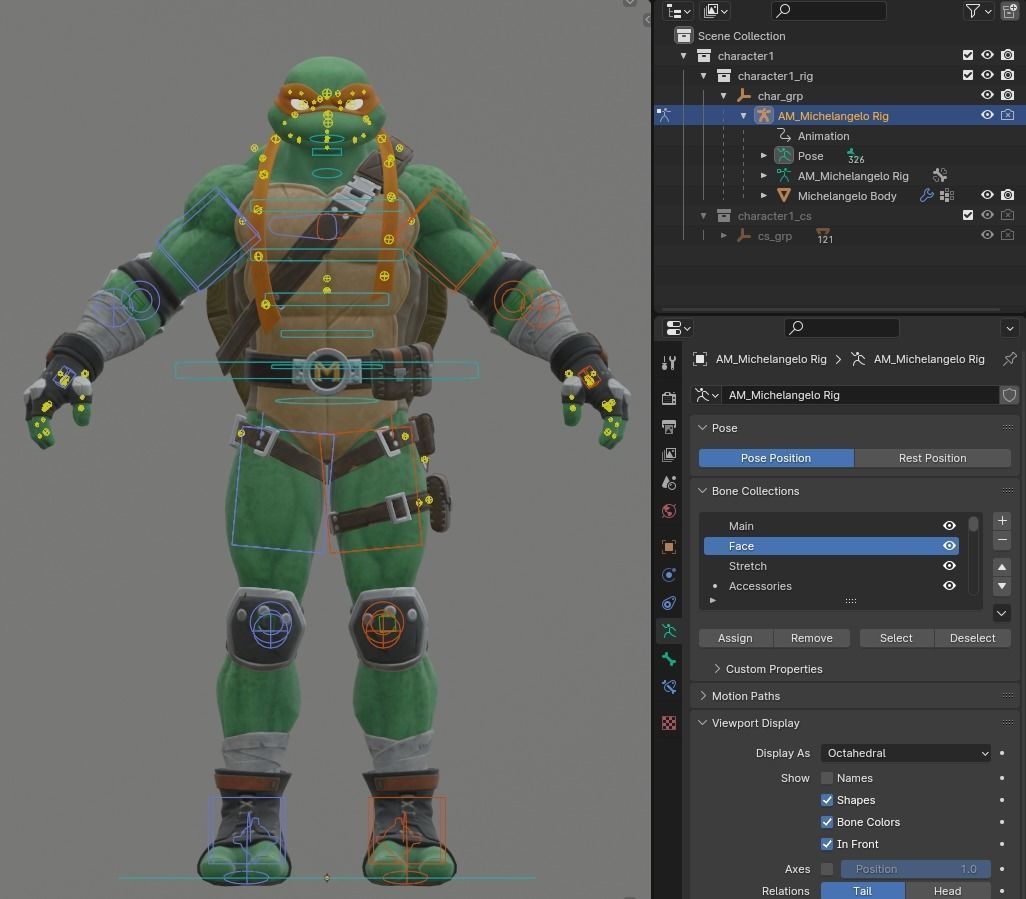Screen dimensions: 1026x899
Task: Disable Show Shapes checkbox
Action: 827,800
